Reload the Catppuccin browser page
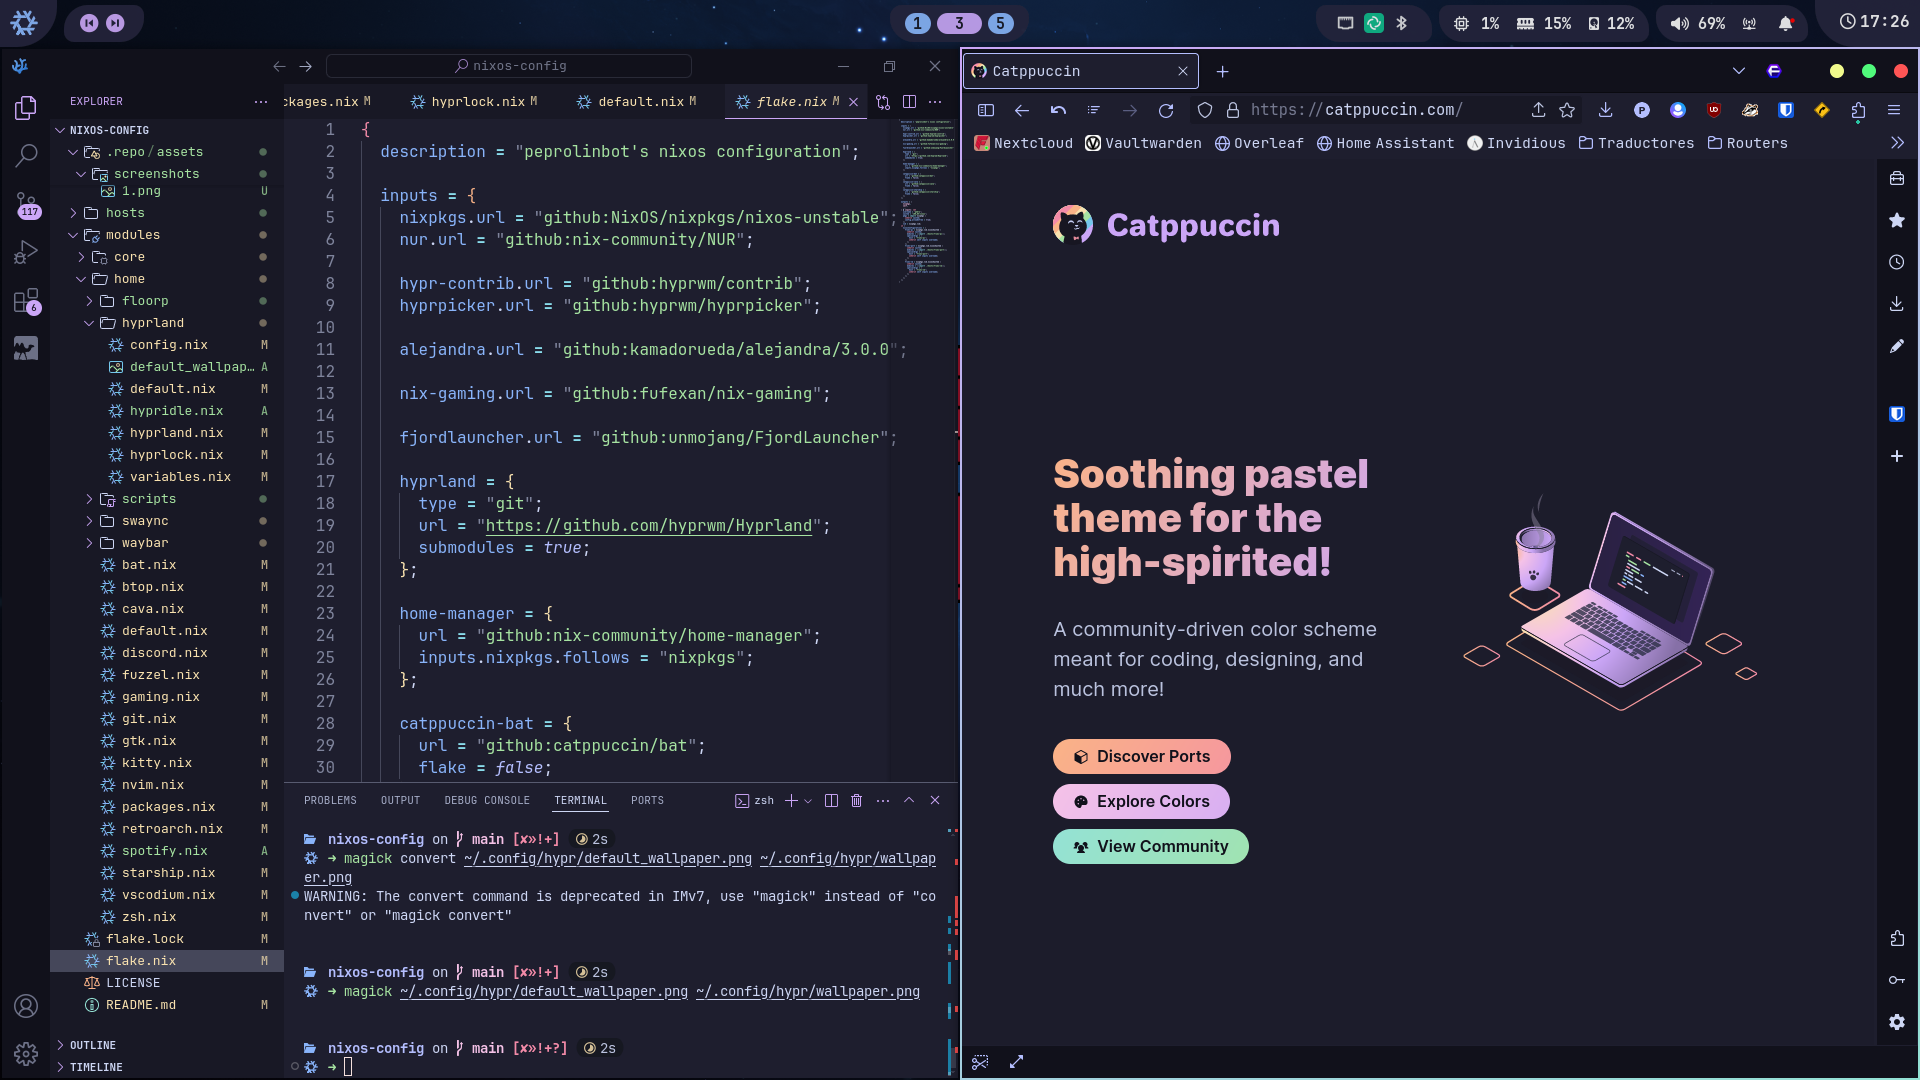 coord(1166,111)
